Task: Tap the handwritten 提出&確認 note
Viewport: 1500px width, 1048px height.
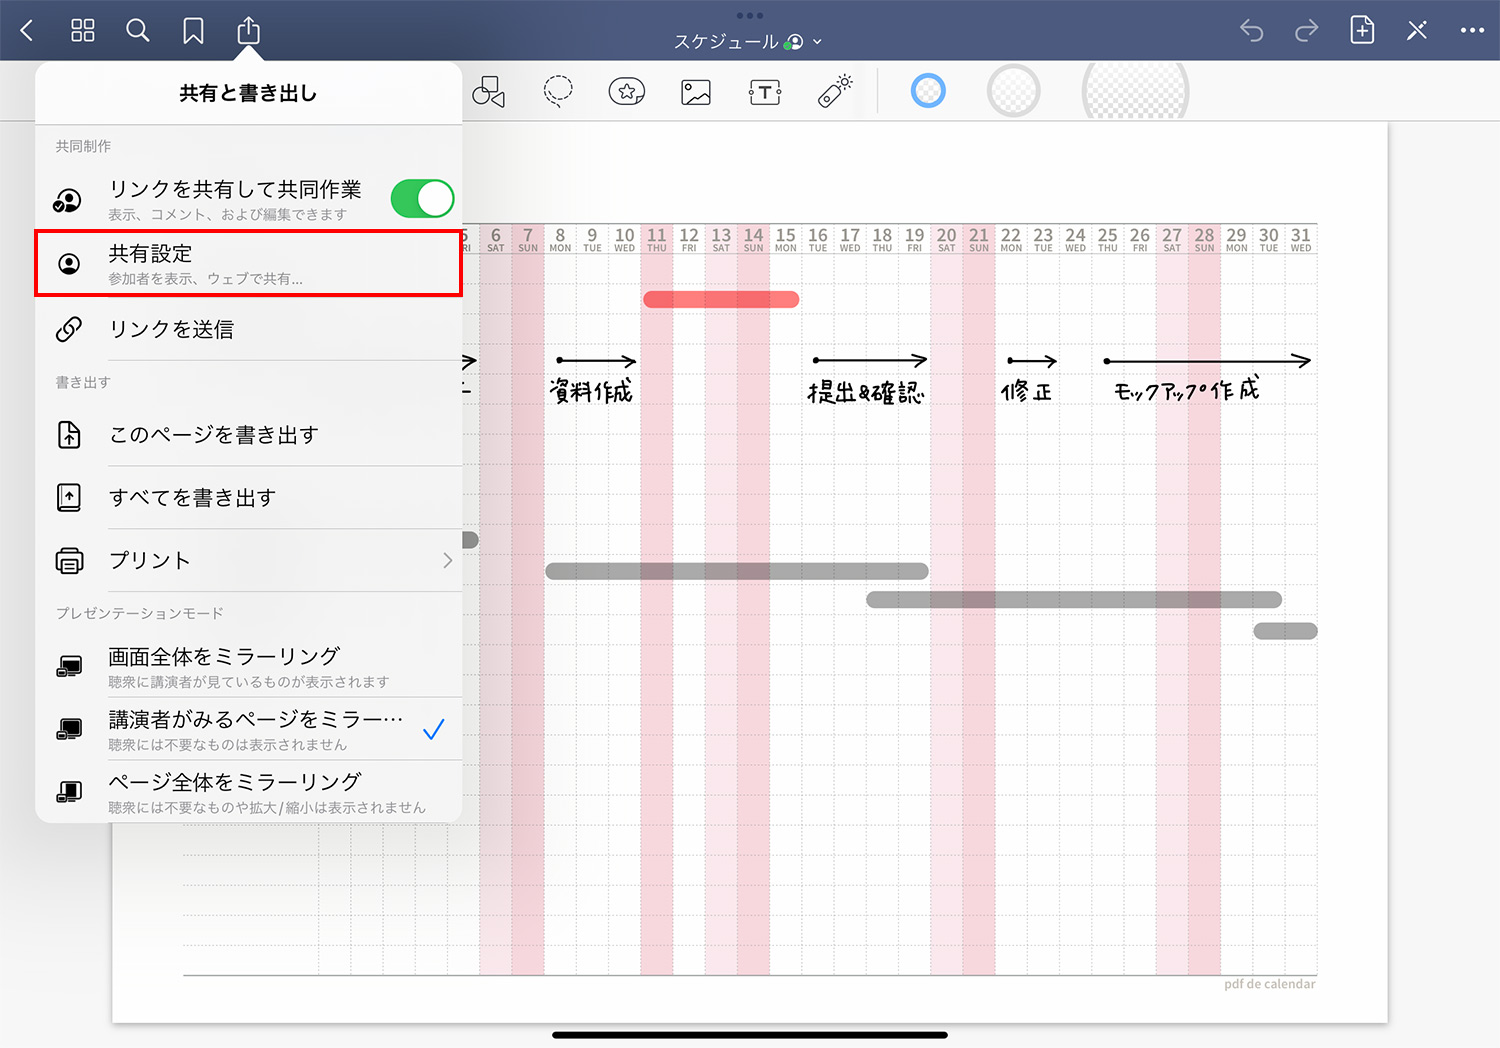Action: point(866,392)
